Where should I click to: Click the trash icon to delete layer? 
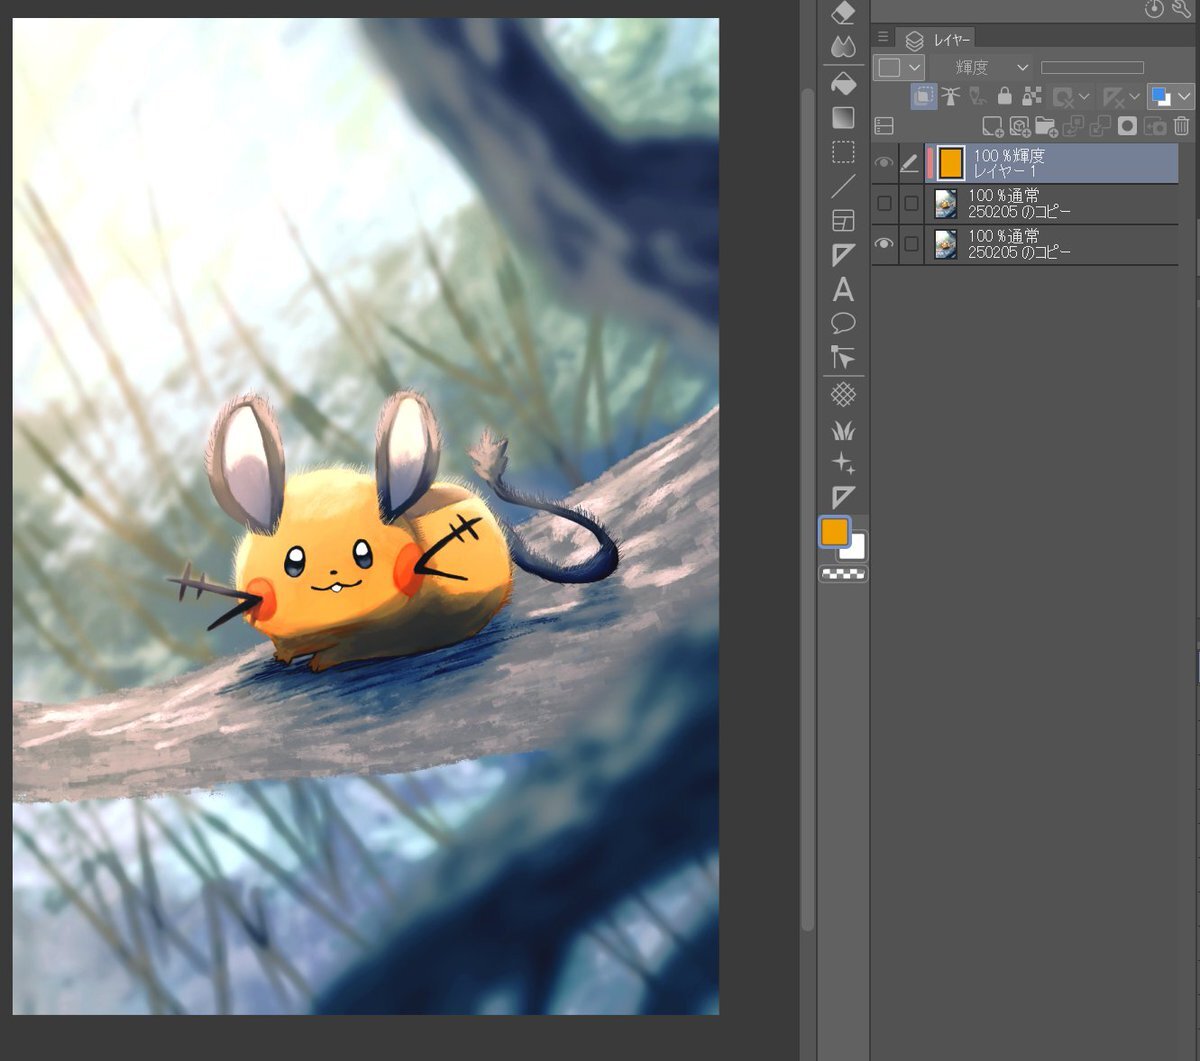pos(1181,126)
